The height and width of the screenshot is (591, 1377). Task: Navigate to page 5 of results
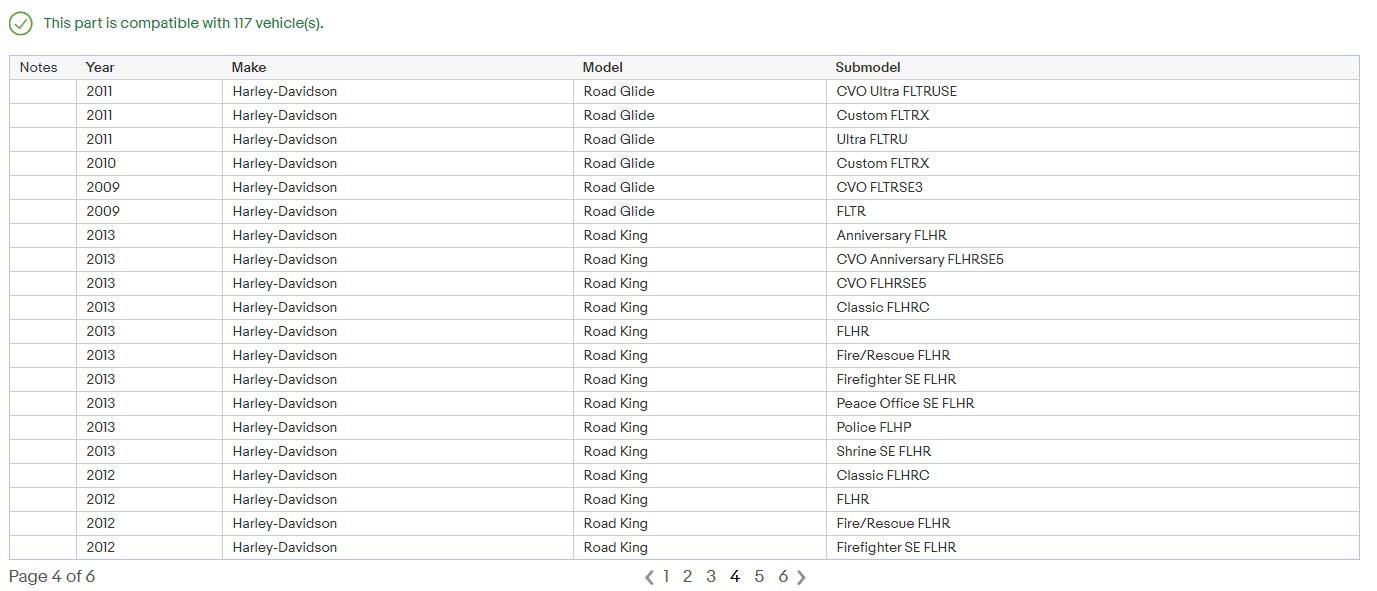click(x=759, y=576)
